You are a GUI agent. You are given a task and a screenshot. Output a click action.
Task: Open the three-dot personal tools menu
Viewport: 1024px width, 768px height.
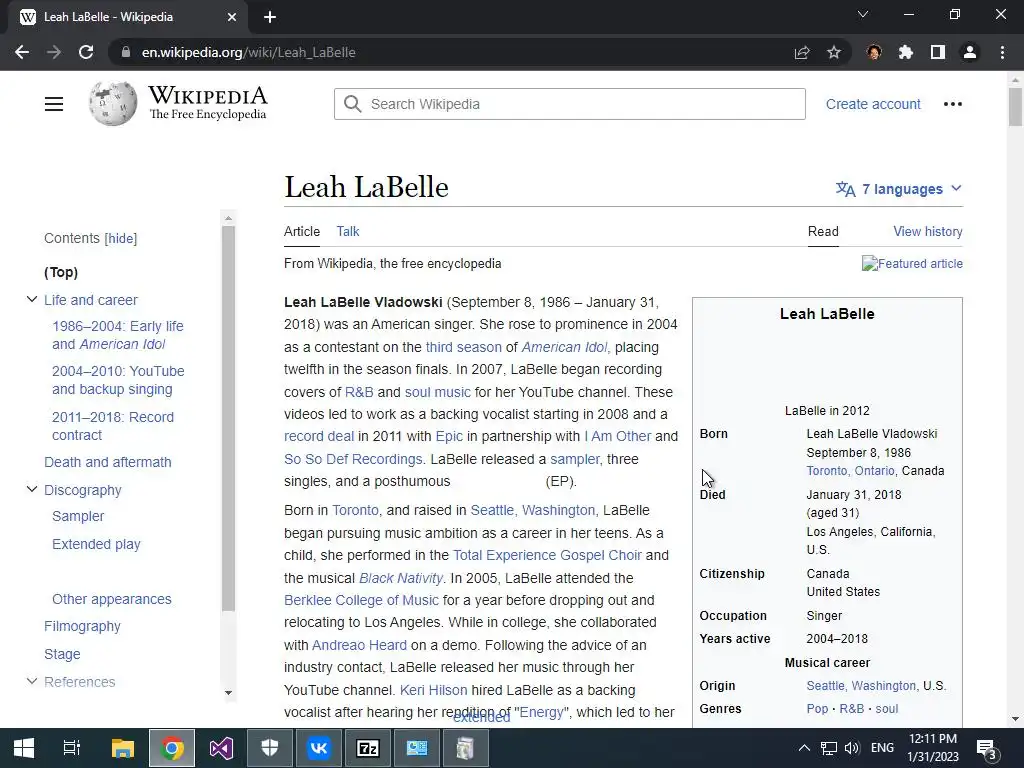pos(953,104)
